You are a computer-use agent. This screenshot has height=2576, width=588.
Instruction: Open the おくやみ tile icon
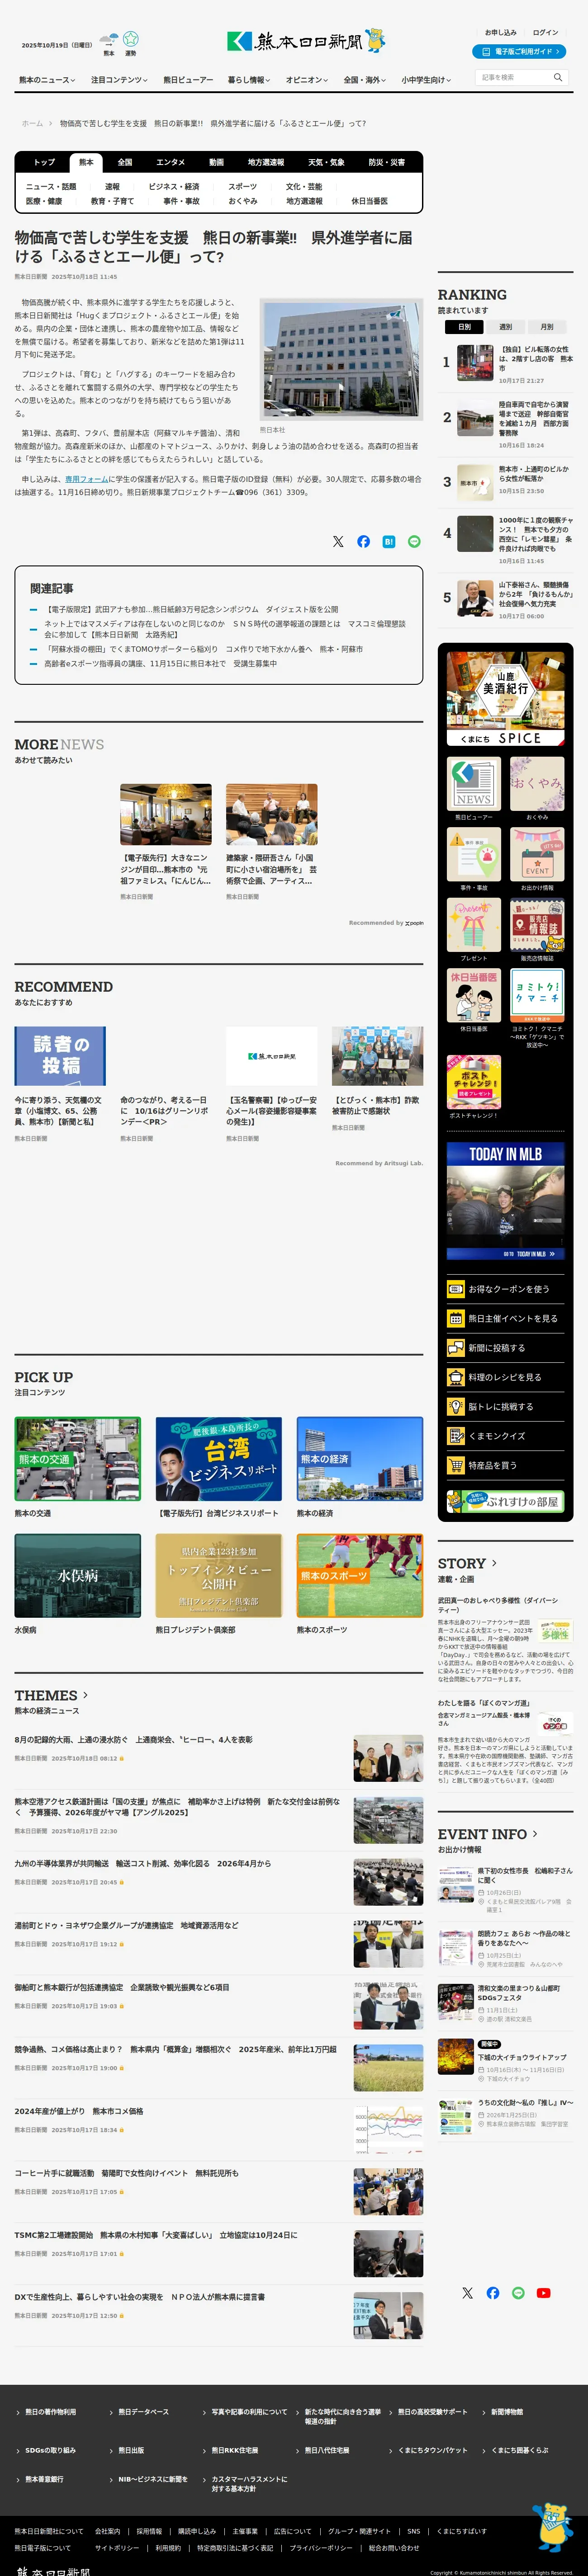[537, 783]
